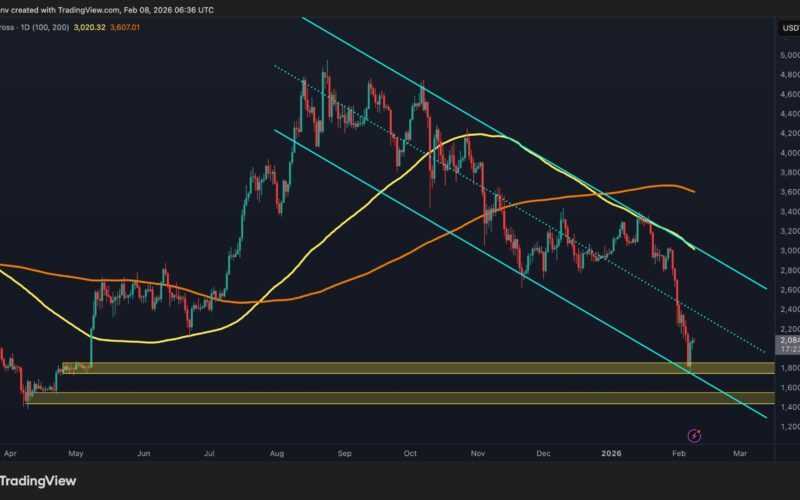Click the 5,000 level on price axis
800x500 pixels.
click(787, 55)
